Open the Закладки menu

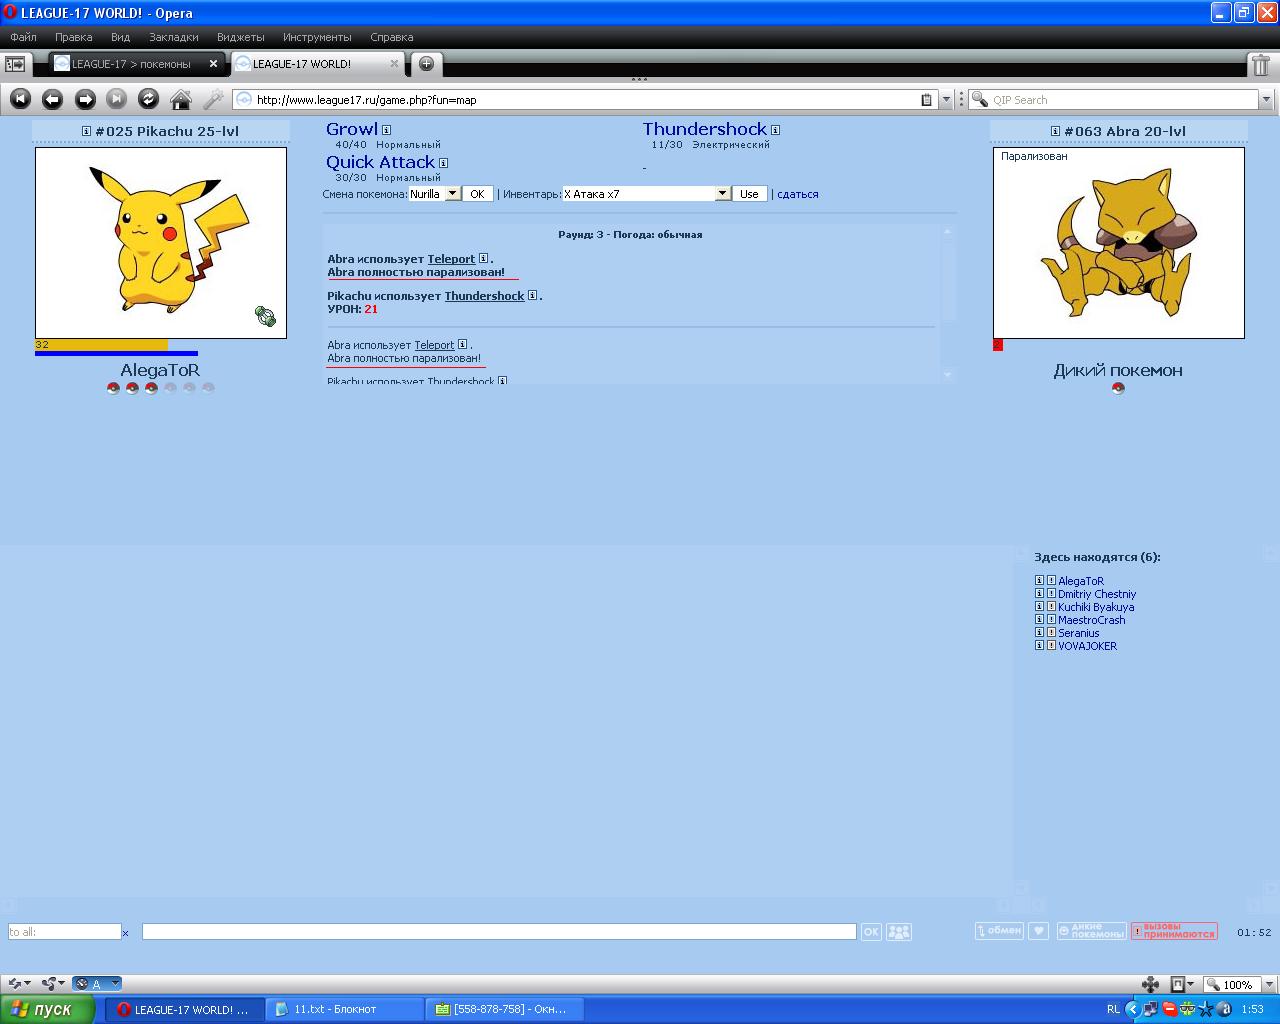[174, 37]
